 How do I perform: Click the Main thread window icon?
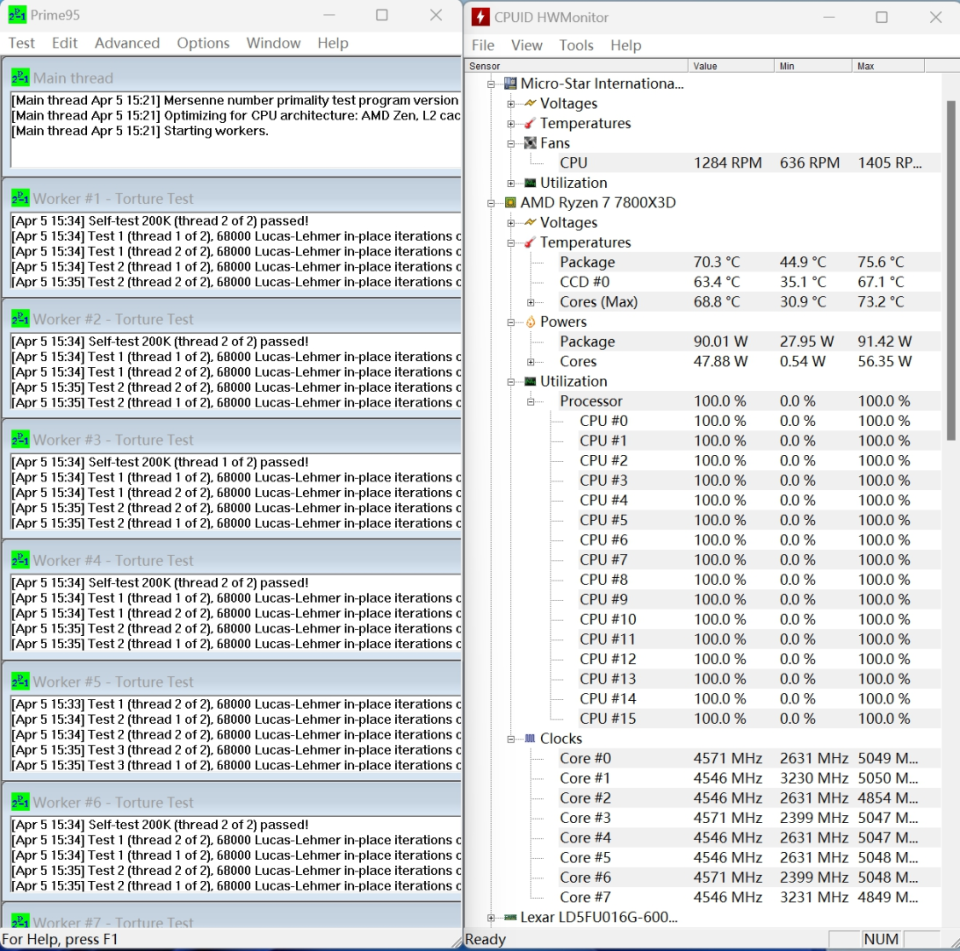click(20, 77)
